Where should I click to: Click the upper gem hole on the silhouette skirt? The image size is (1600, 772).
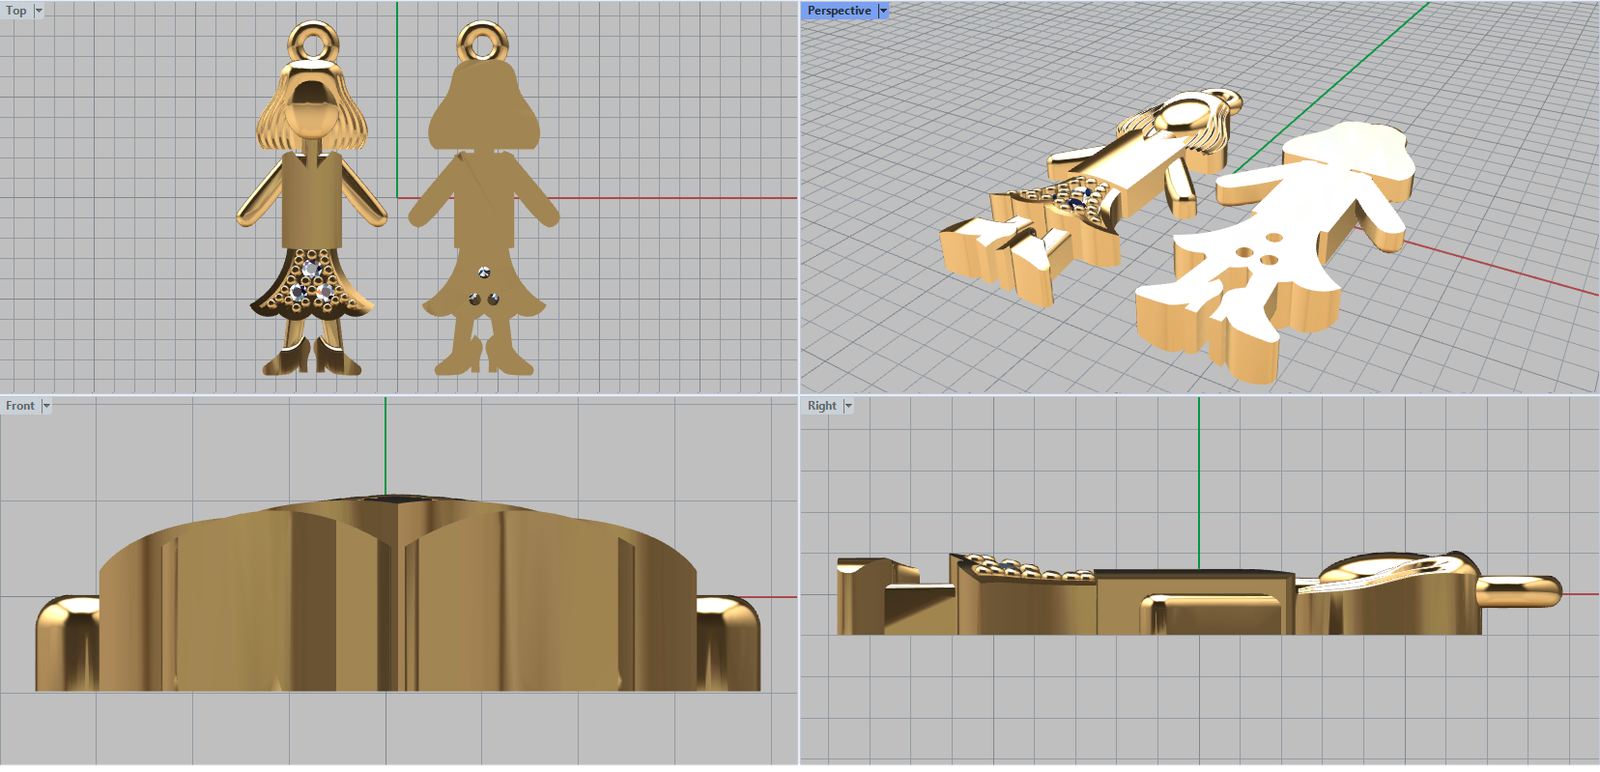pos(484,272)
